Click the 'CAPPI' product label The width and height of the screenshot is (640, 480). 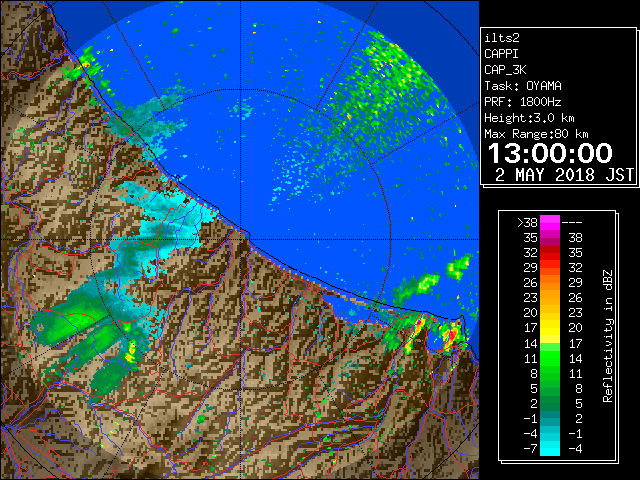click(501, 54)
